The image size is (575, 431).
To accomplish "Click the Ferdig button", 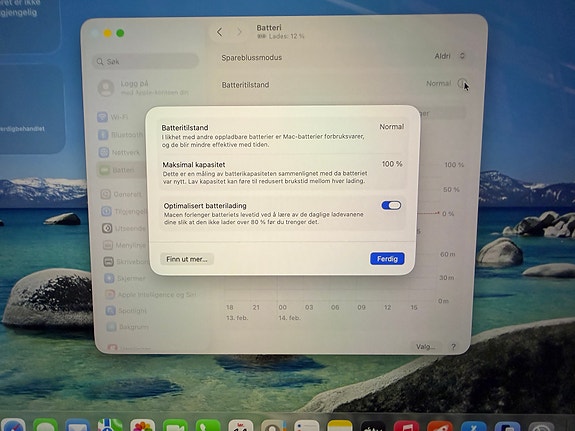I will point(387,259).
